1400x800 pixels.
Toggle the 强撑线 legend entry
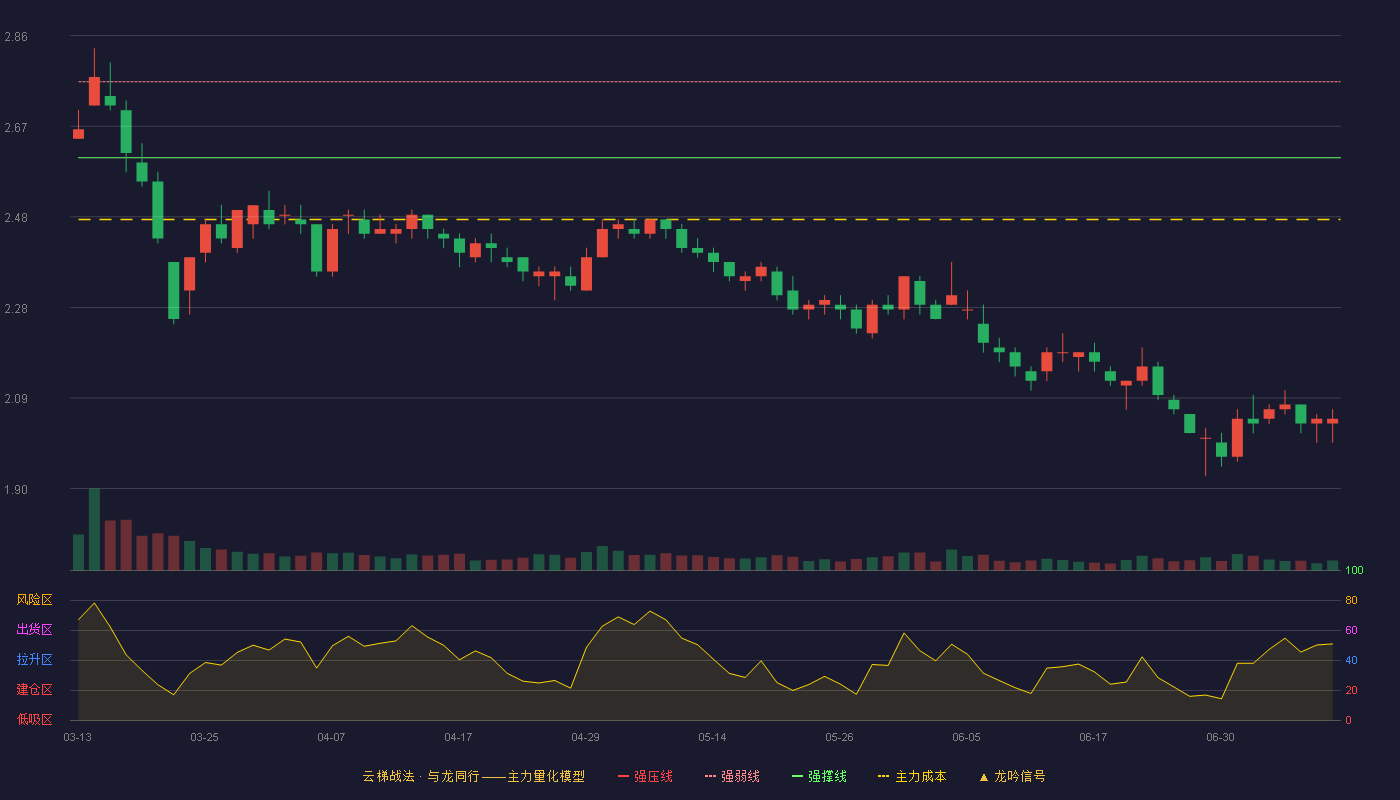click(819, 776)
